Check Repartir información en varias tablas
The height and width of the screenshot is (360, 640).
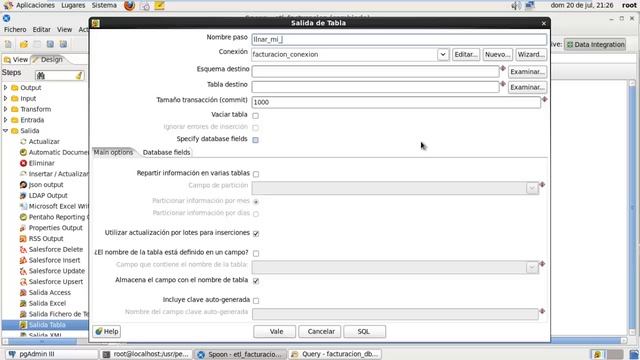pyautogui.click(x=256, y=174)
